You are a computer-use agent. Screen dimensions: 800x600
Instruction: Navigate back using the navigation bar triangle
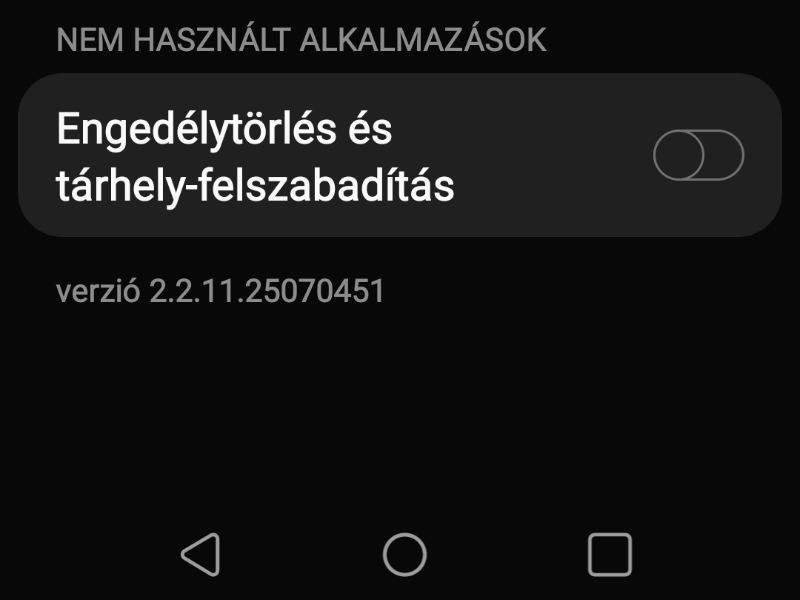click(x=201, y=555)
